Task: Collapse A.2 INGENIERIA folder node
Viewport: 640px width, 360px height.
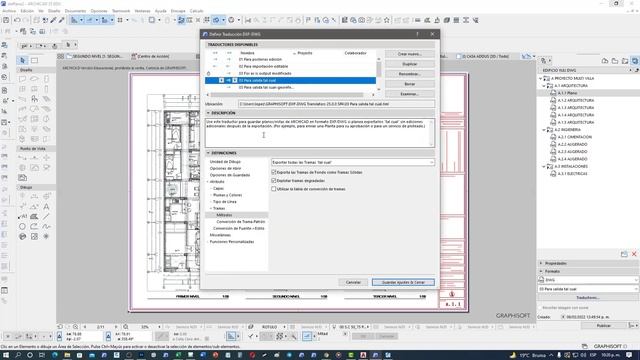Action: 544,130
